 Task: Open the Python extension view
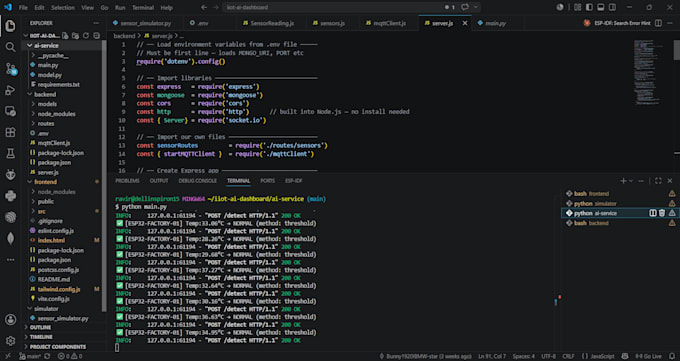pyautogui.click(x=10, y=196)
